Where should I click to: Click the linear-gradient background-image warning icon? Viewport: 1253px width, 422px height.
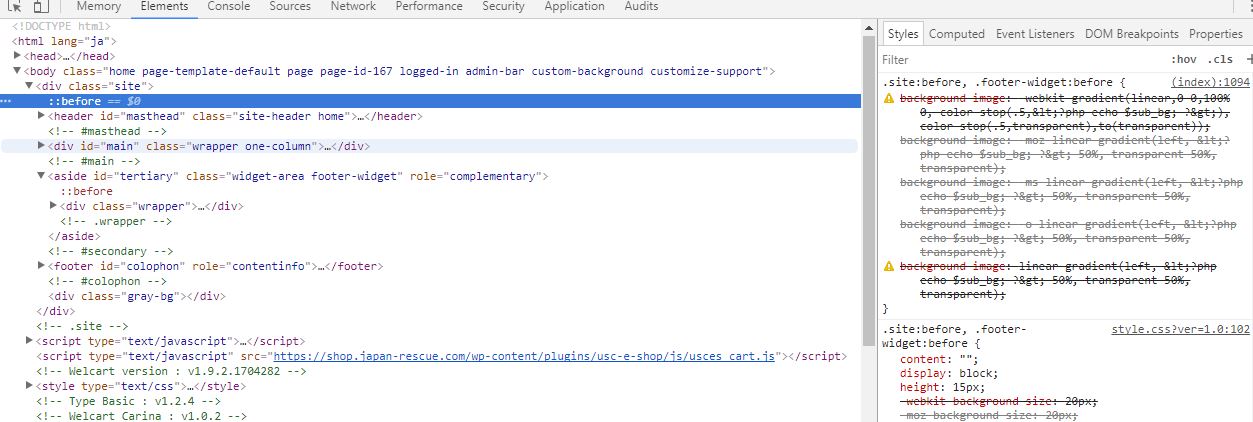pyautogui.click(x=888, y=267)
